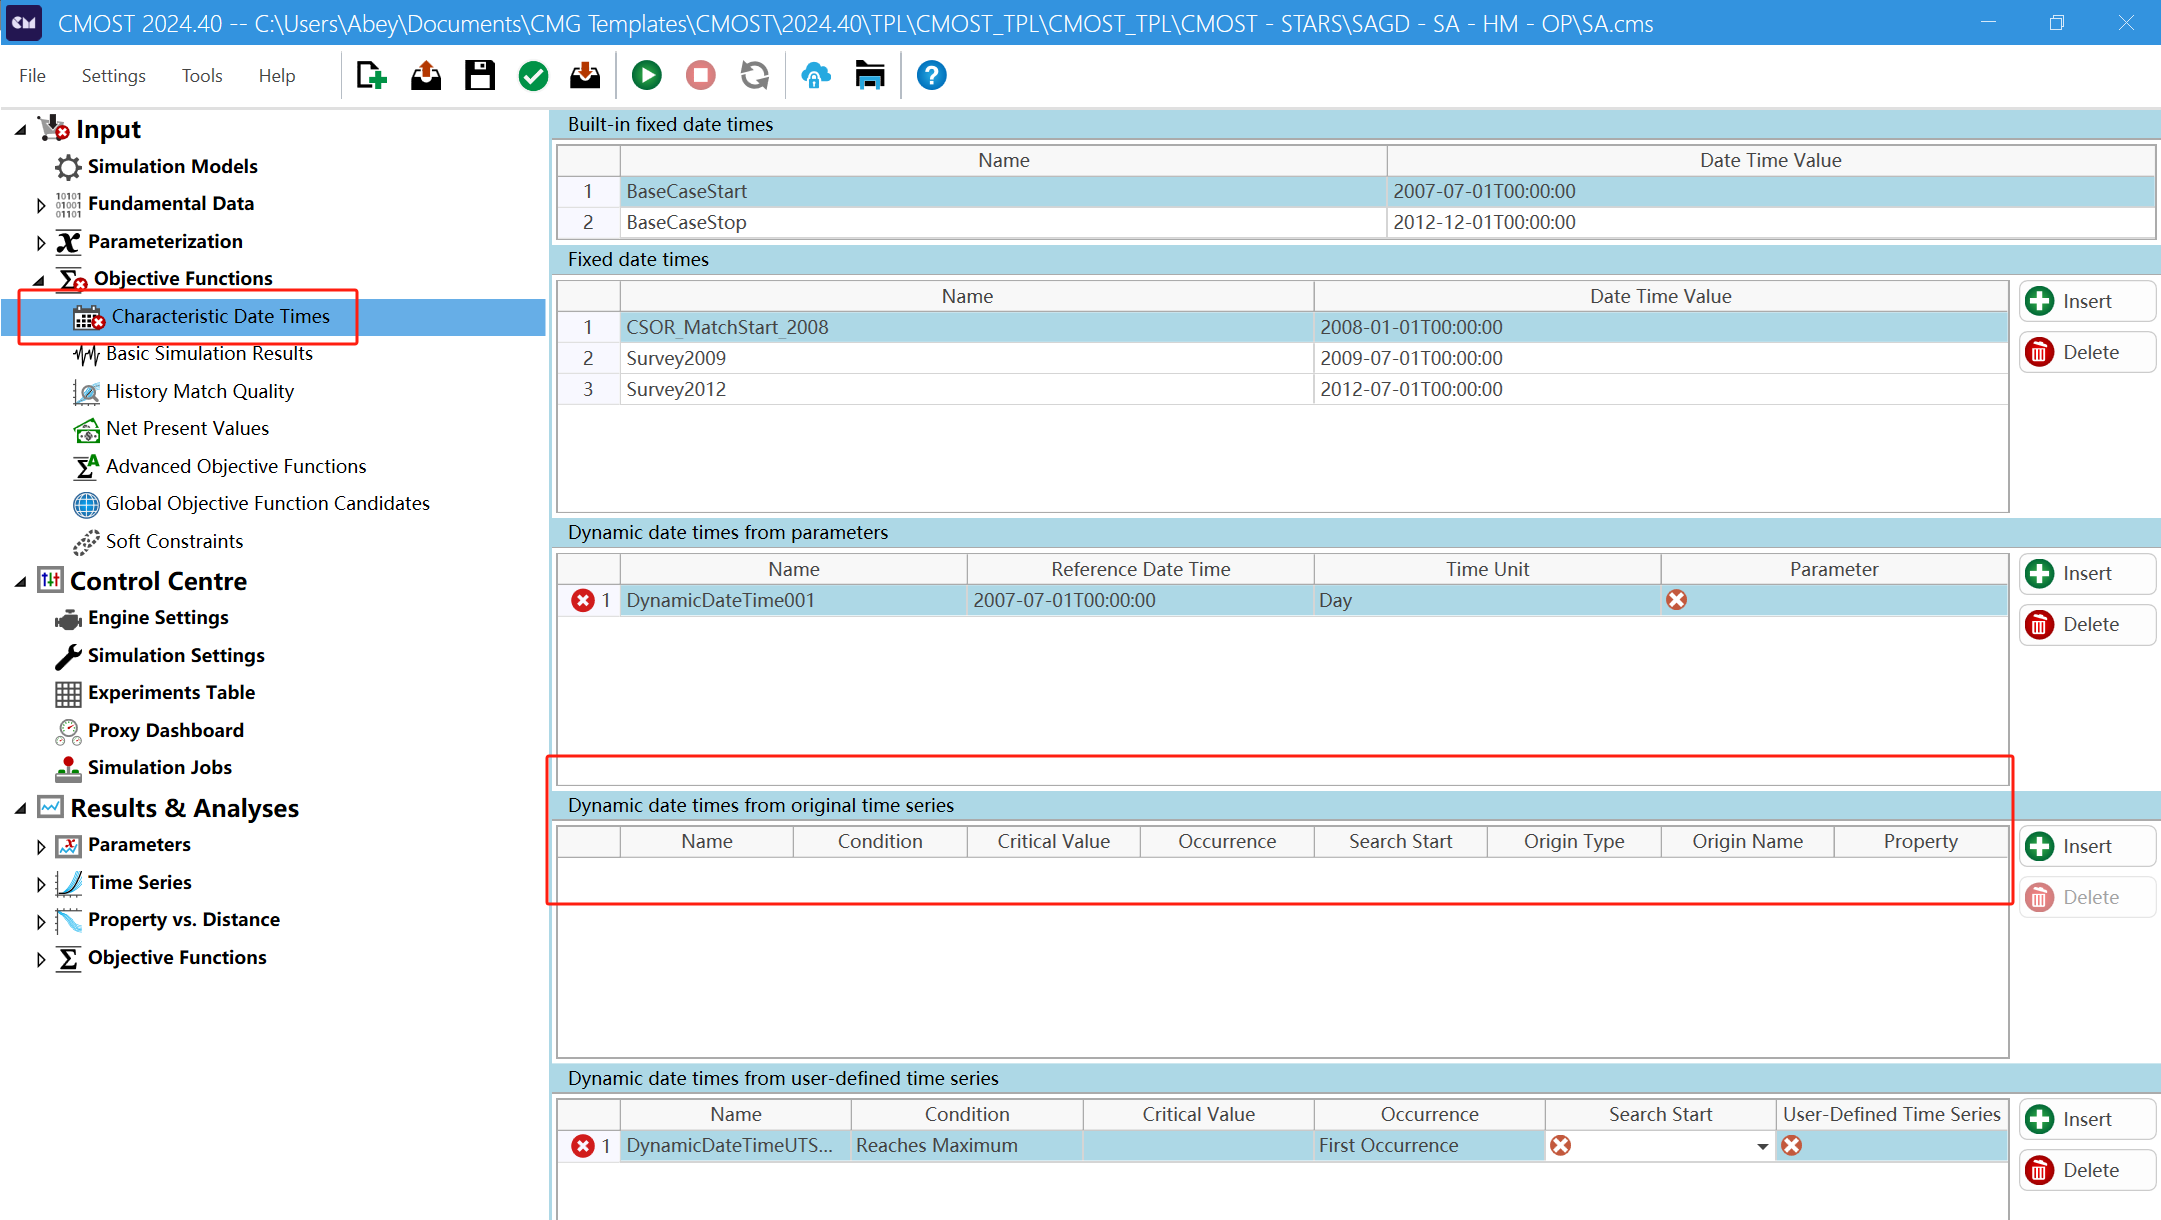Start the engine with green play button
Viewport: 2161px width, 1220px height.
point(647,76)
